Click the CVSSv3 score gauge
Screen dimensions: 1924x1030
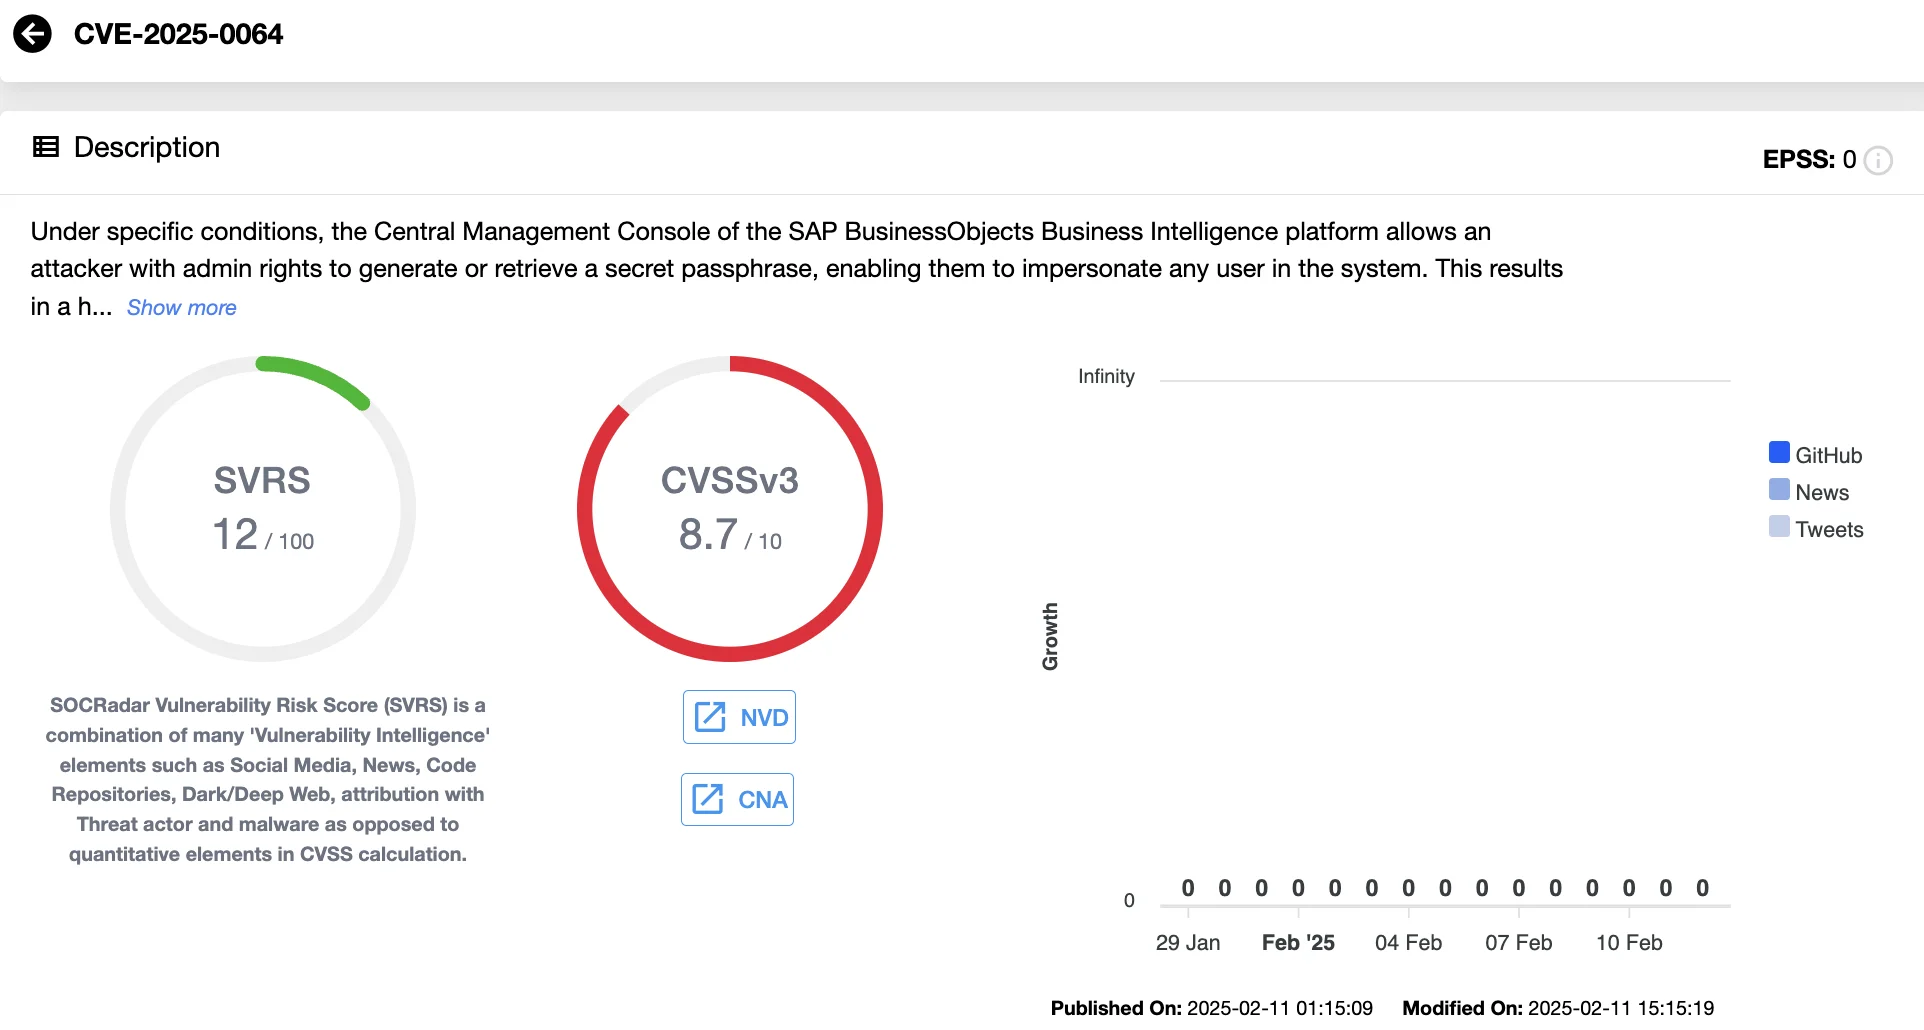point(730,509)
